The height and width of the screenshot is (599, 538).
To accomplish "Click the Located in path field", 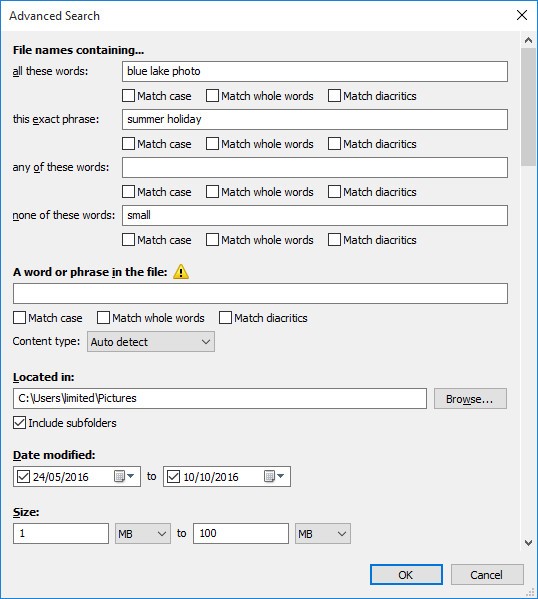I will (220, 398).
